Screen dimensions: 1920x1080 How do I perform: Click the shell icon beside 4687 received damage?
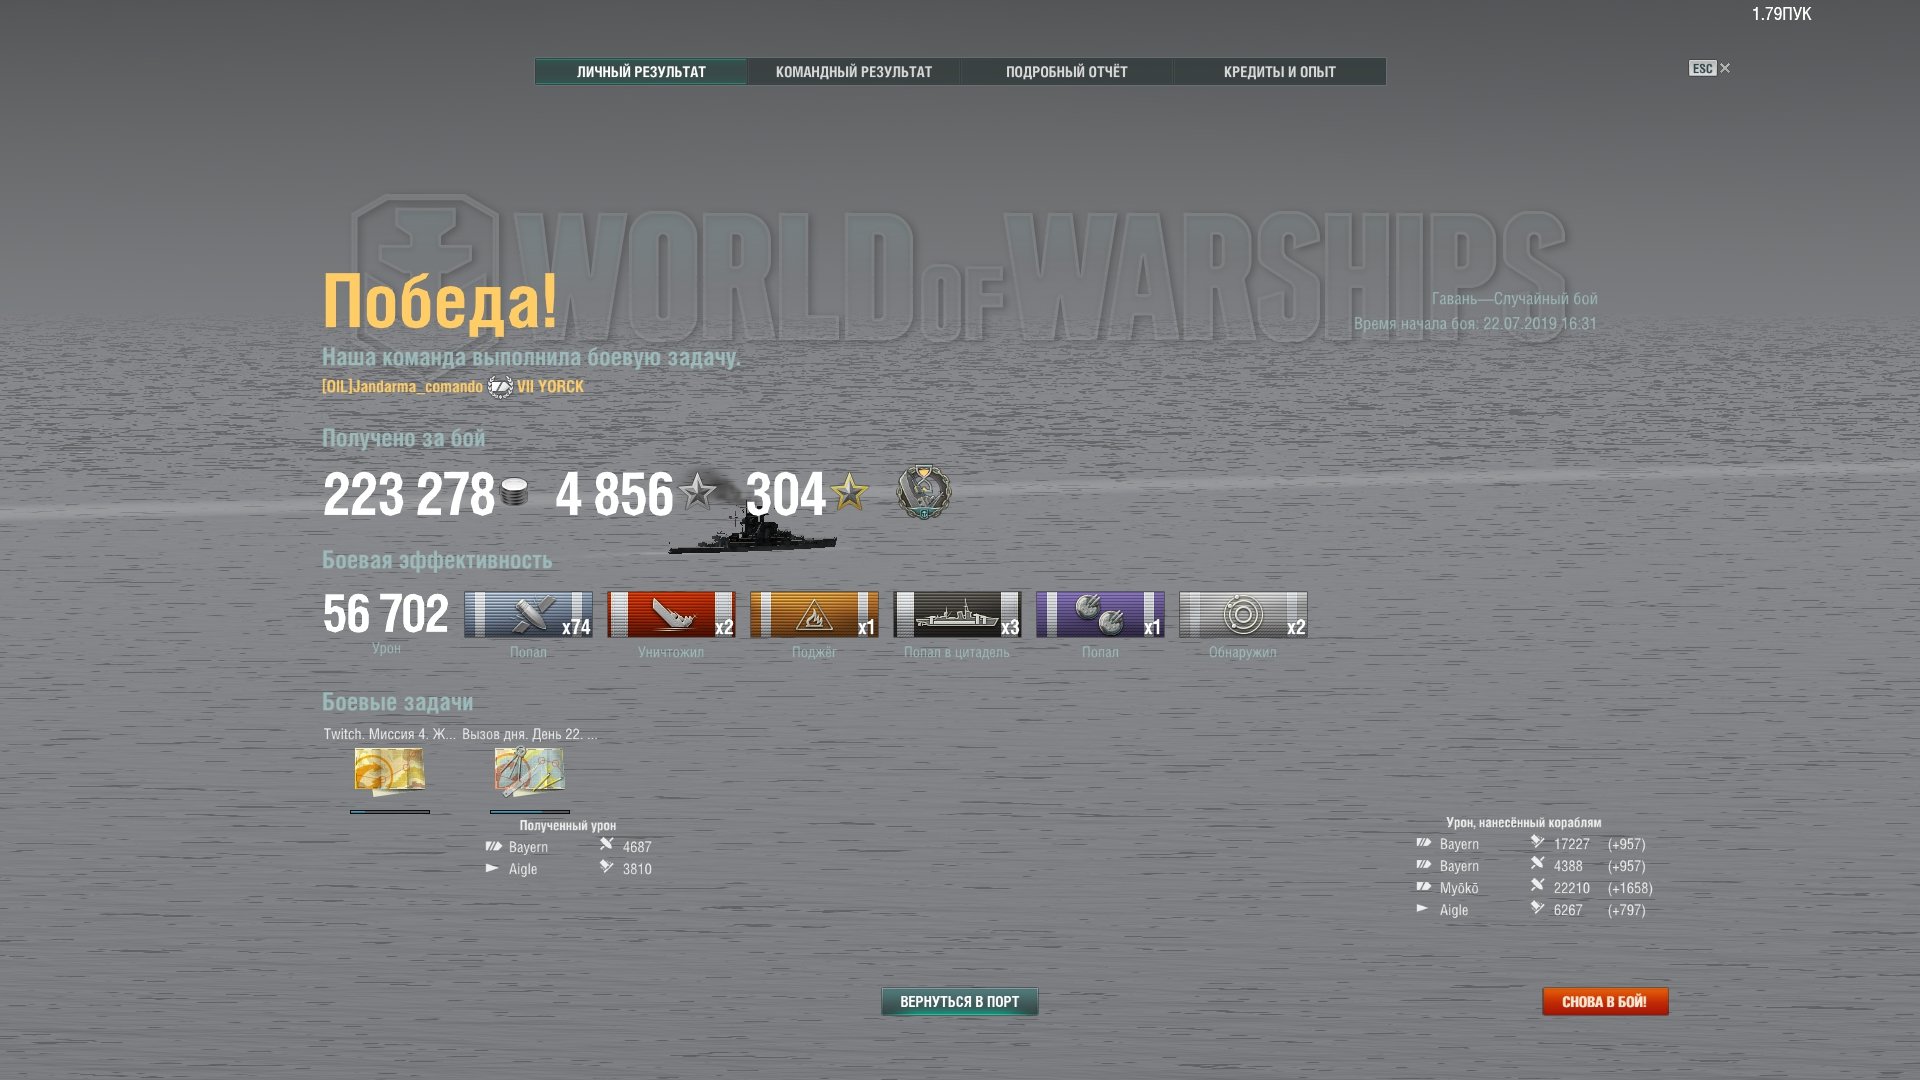(x=606, y=845)
